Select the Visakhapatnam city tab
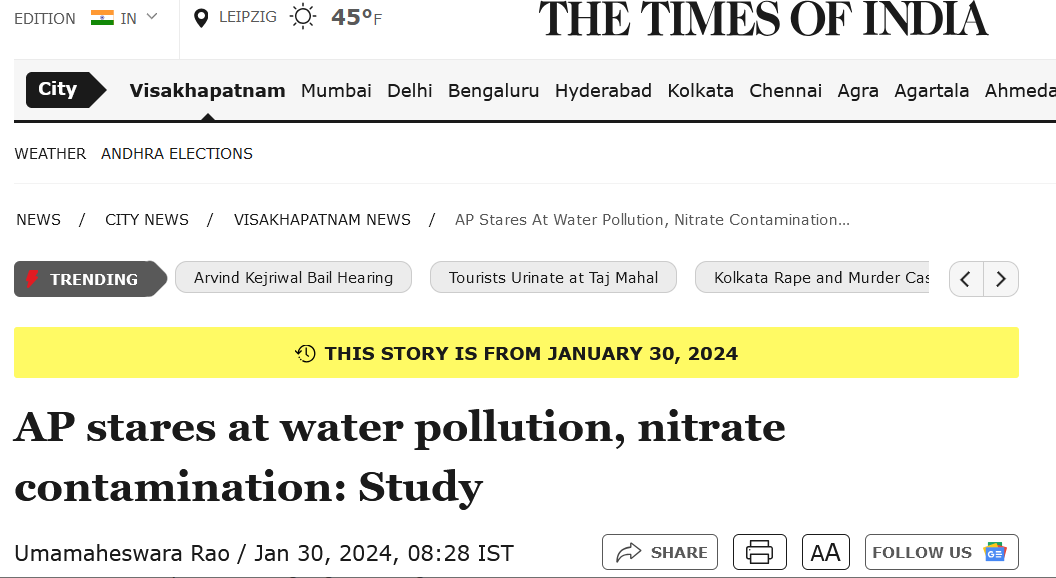1056x578 pixels. [207, 91]
